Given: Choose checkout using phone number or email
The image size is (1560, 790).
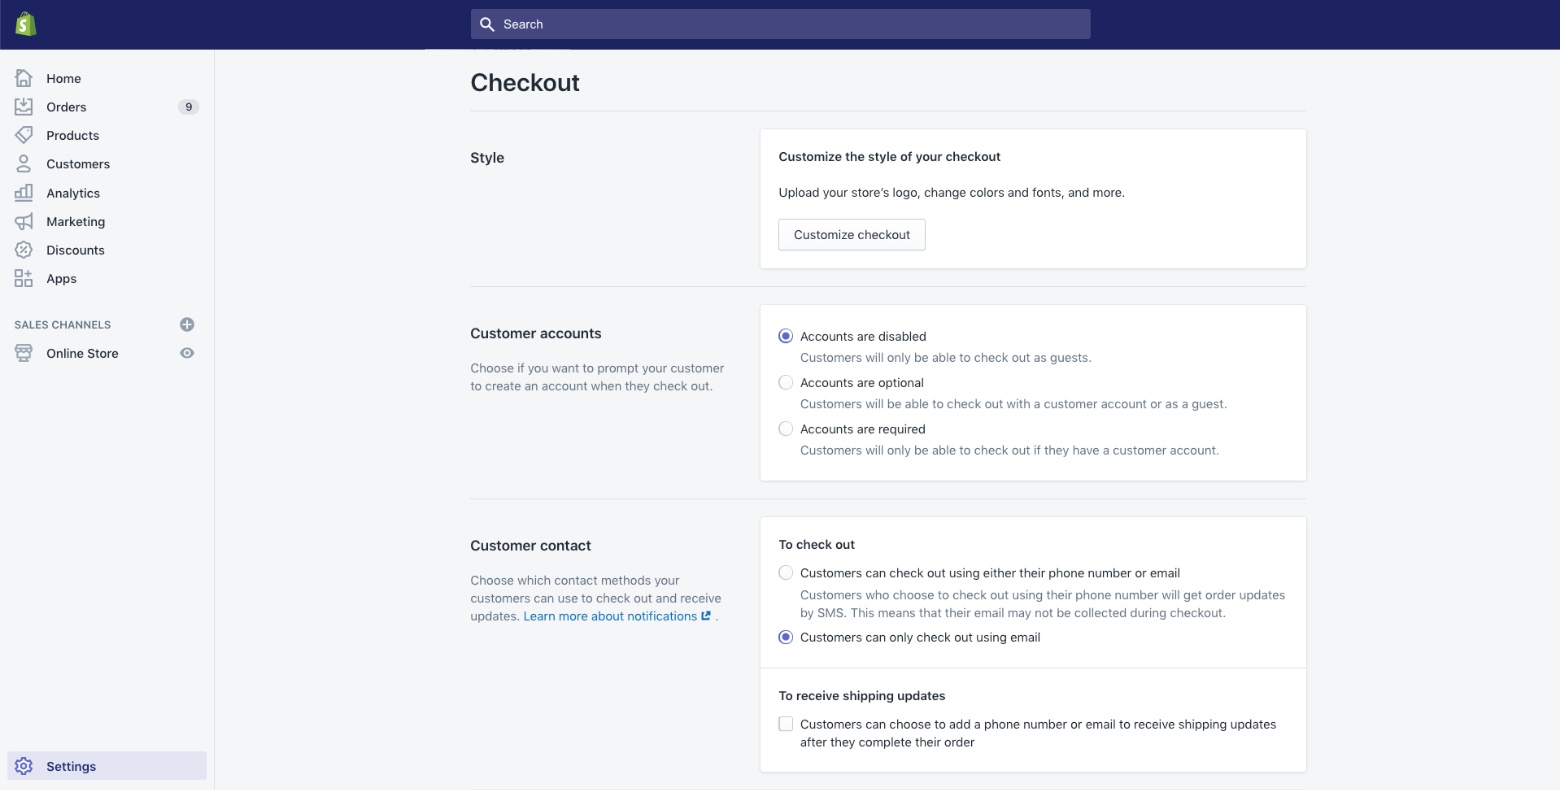Looking at the screenshot, I should click(x=786, y=573).
